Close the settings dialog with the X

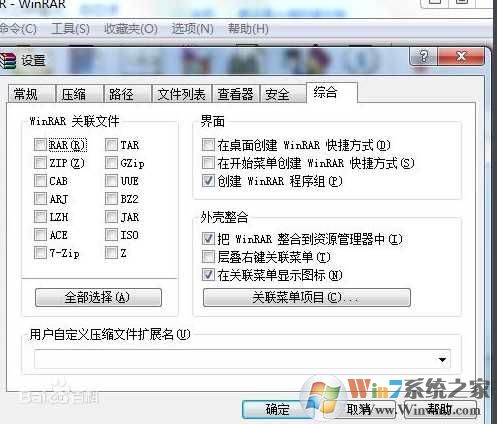point(461,56)
